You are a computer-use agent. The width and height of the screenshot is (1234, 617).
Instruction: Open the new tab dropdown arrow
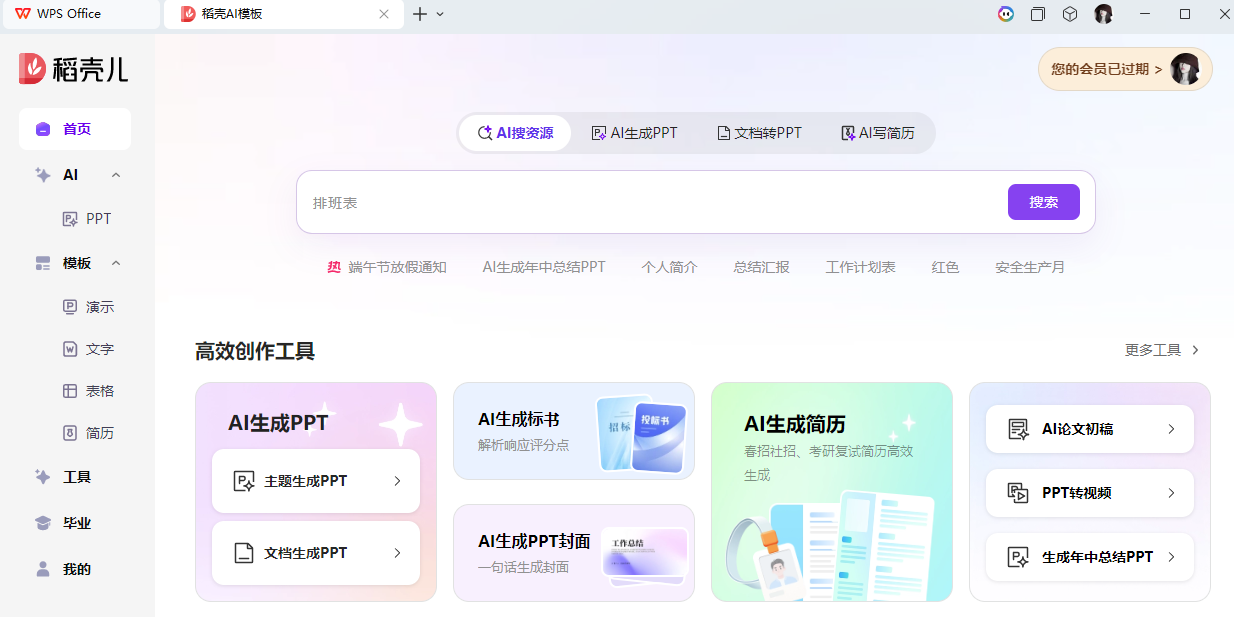(440, 14)
